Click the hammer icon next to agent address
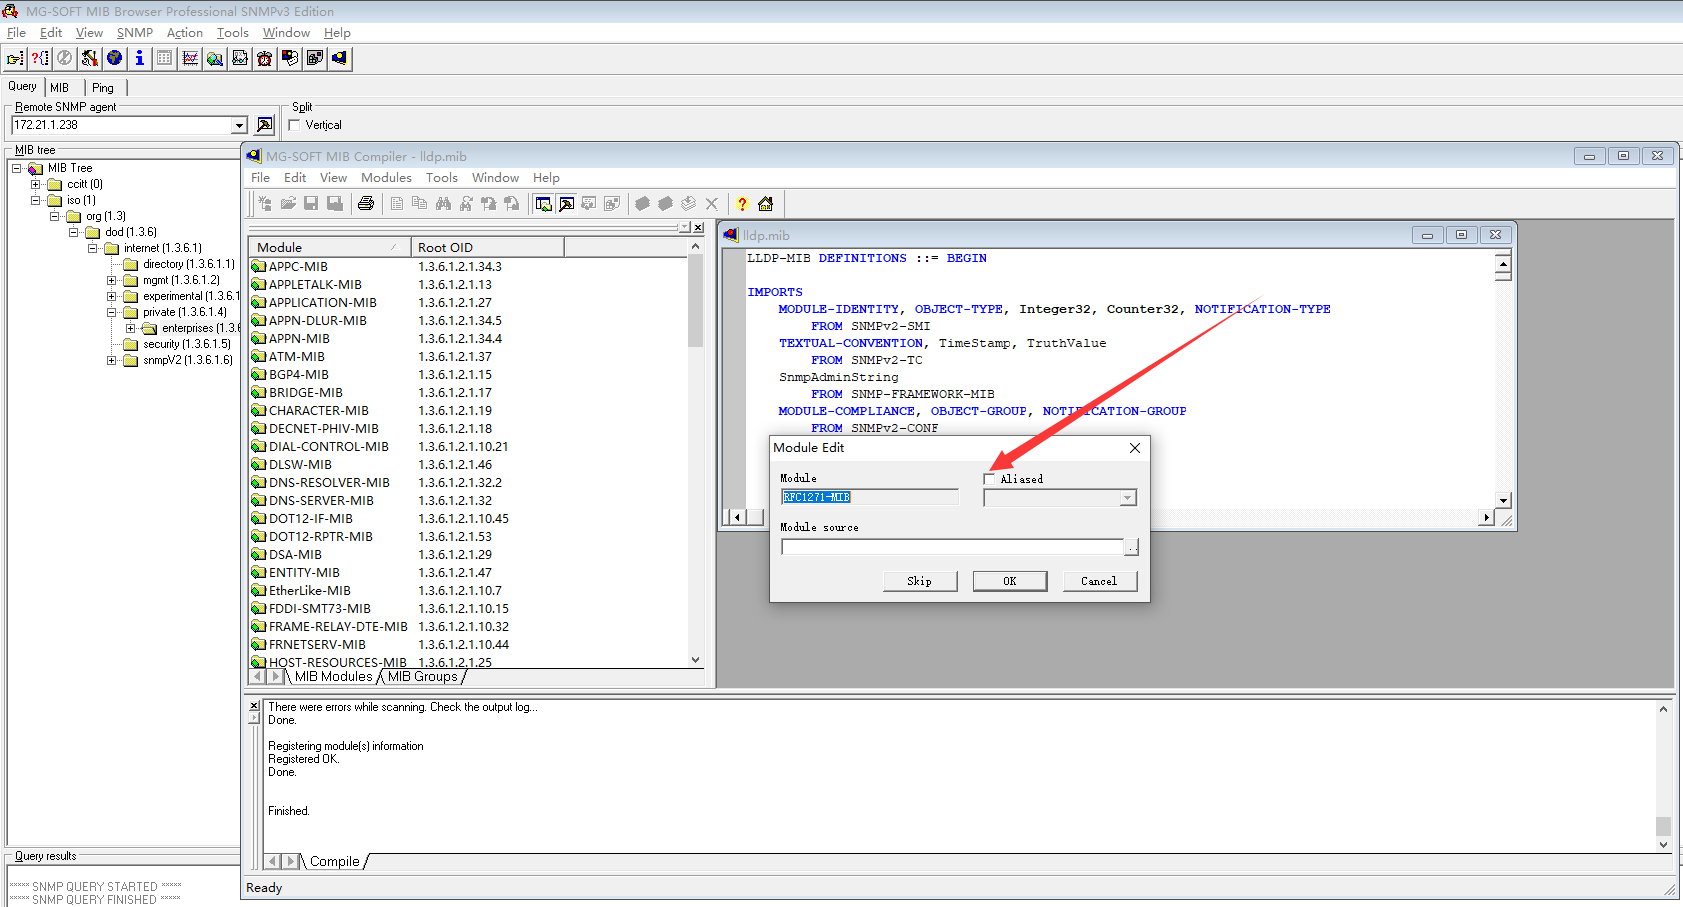This screenshot has width=1683, height=907. (265, 125)
